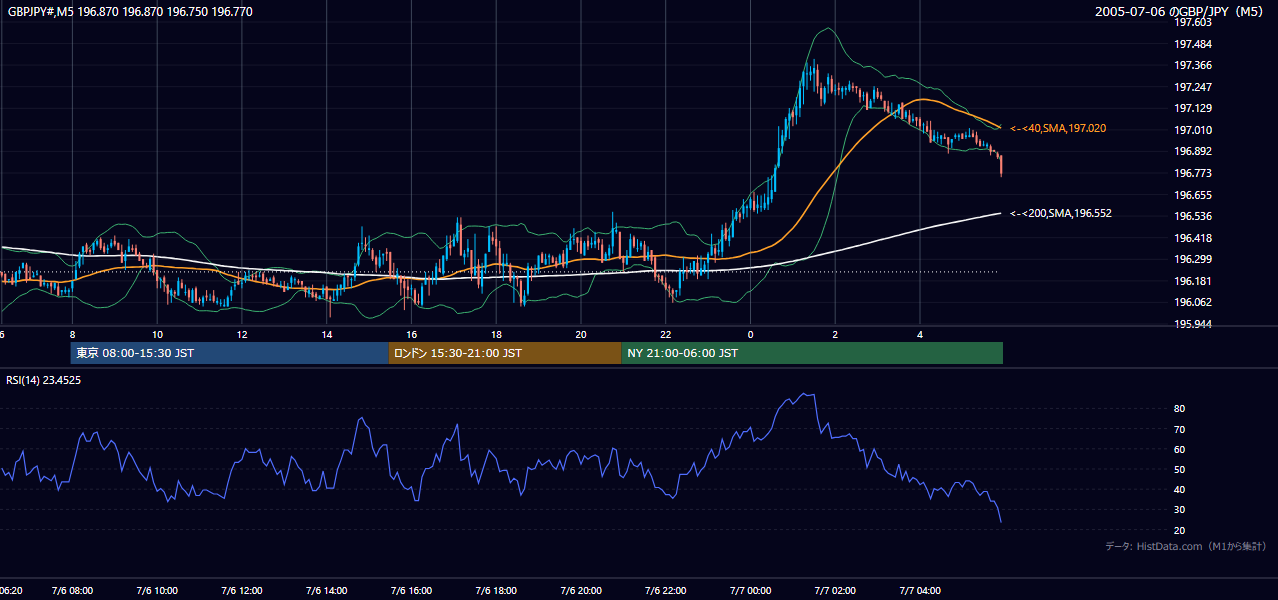
Task: Click the 196.655 price axis label
Action: 1193,195
